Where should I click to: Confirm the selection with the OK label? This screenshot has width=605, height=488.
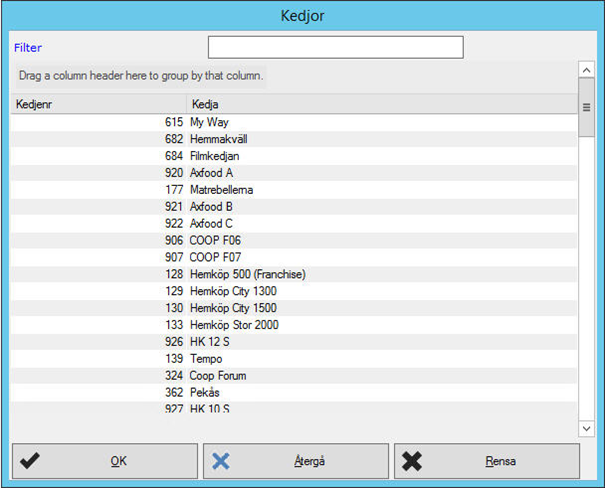point(118,461)
